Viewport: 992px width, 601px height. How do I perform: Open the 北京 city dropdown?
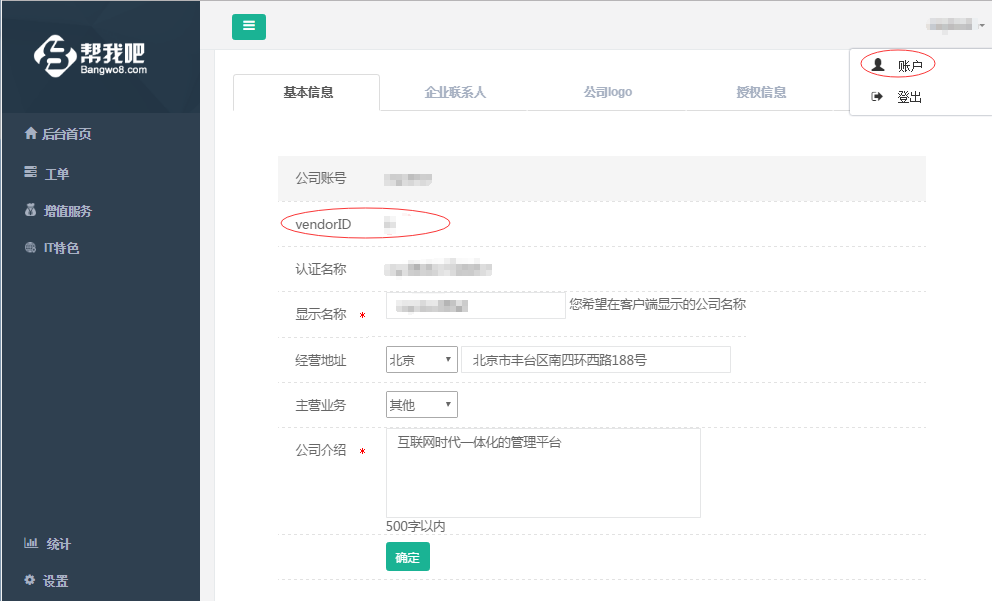(x=421, y=360)
